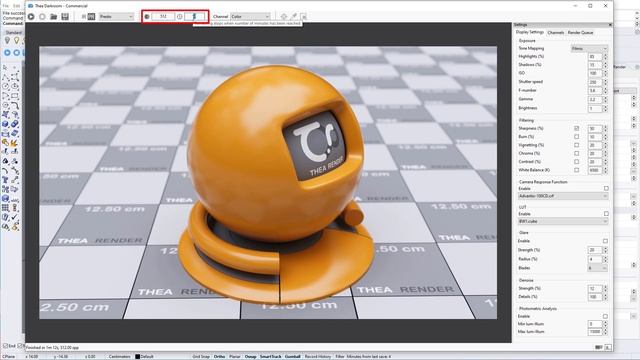
Task: Toggle the Sharpness (%) checkbox
Action: 576,128
